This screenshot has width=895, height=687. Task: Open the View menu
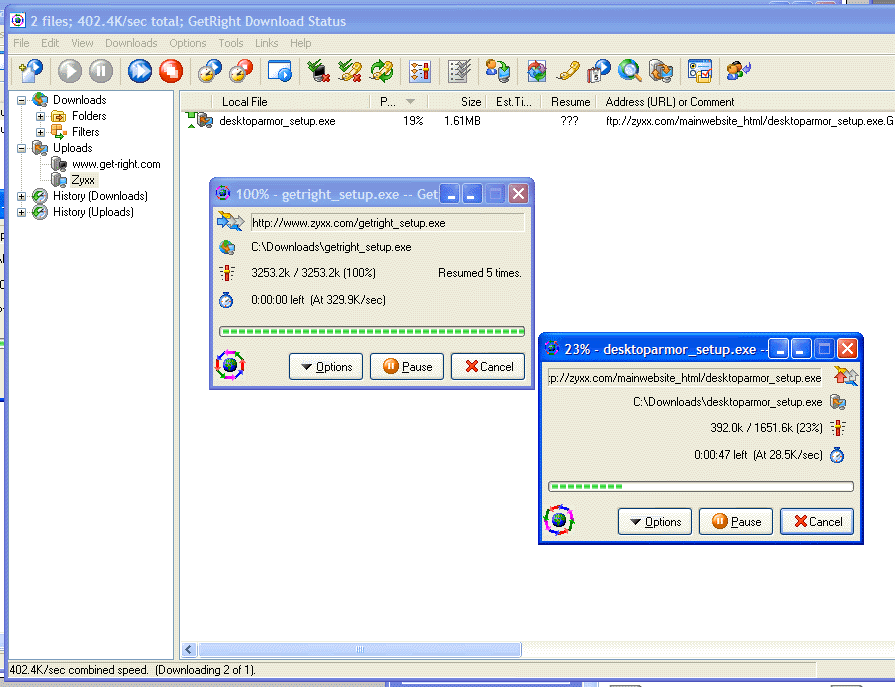[x=82, y=43]
